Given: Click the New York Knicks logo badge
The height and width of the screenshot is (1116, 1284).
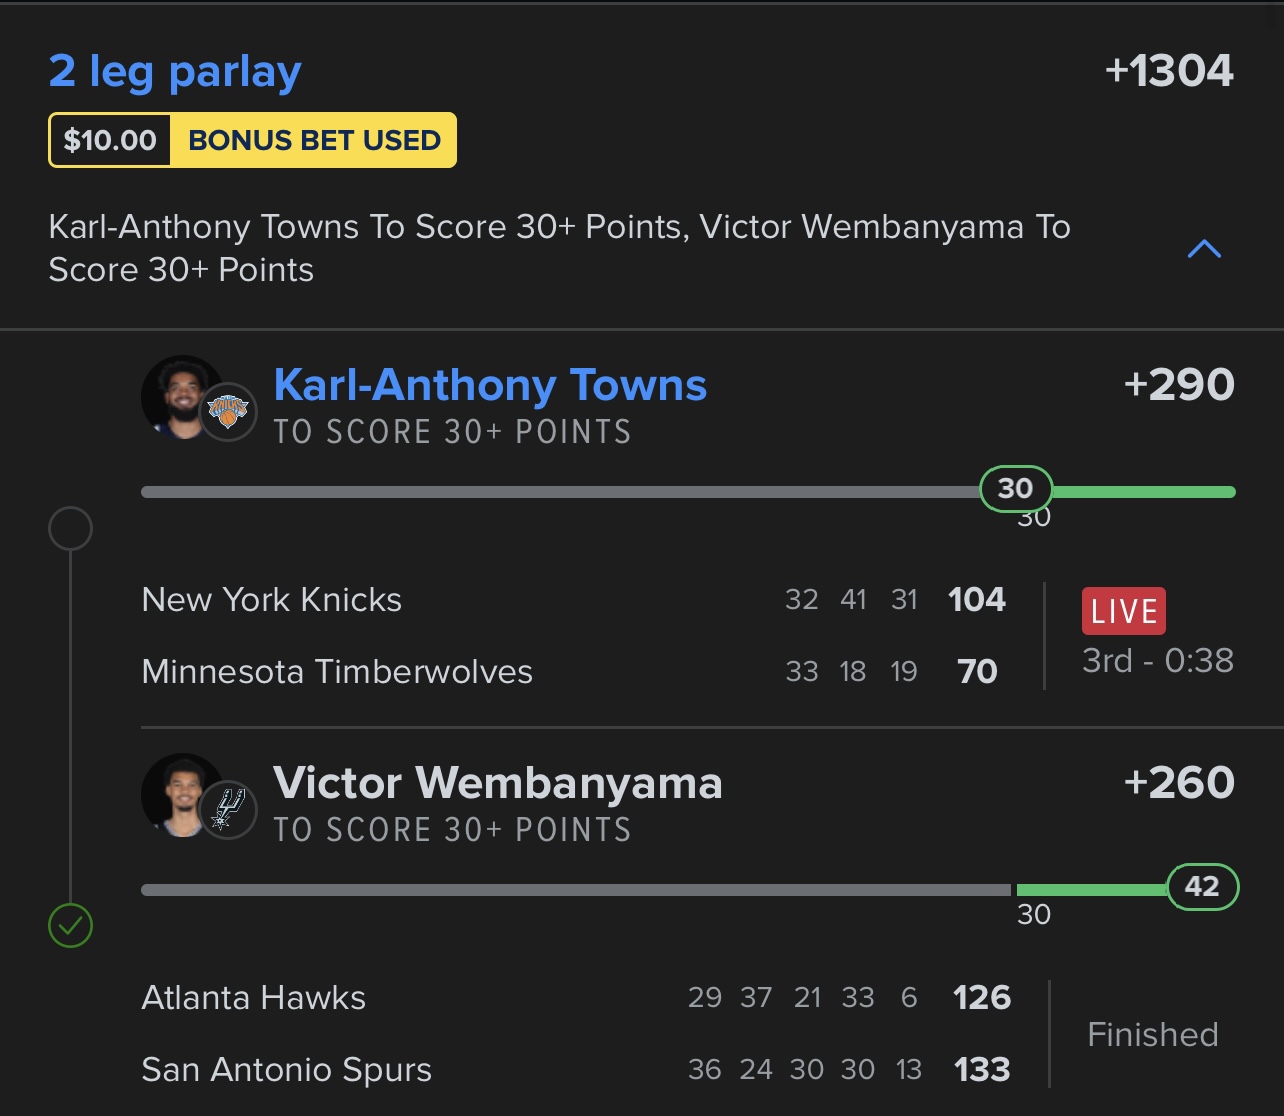Looking at the screenshot, I should coord(228,412).
